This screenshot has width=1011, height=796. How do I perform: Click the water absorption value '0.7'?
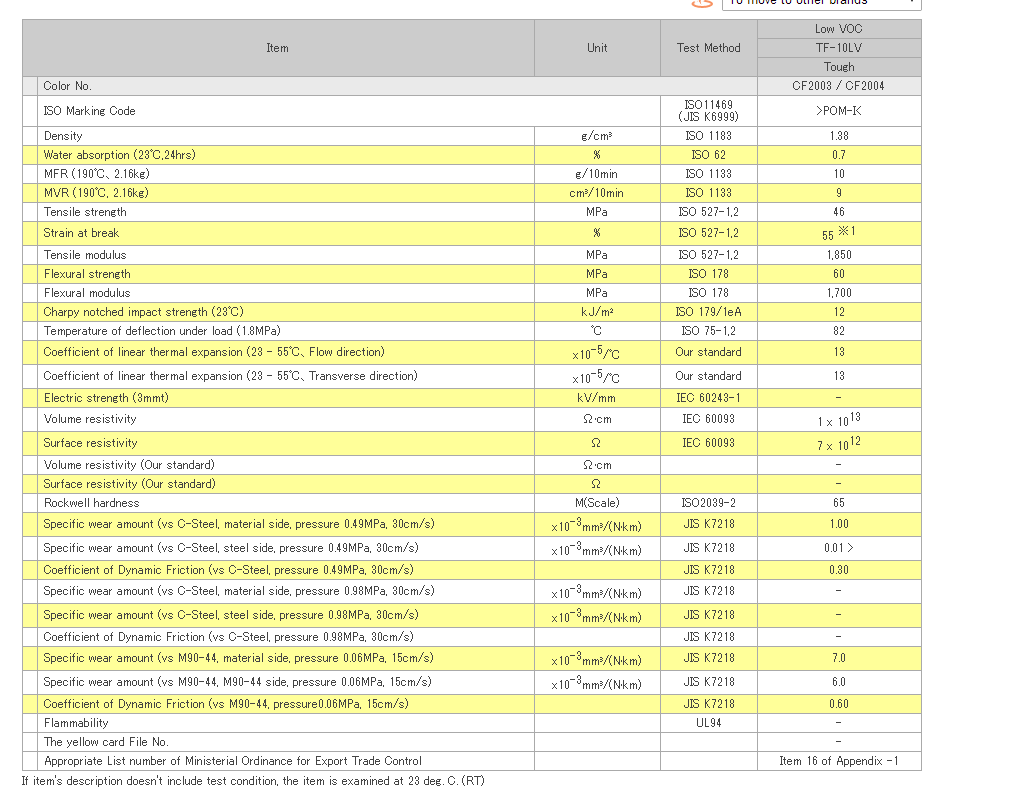(x=839, y=155)
